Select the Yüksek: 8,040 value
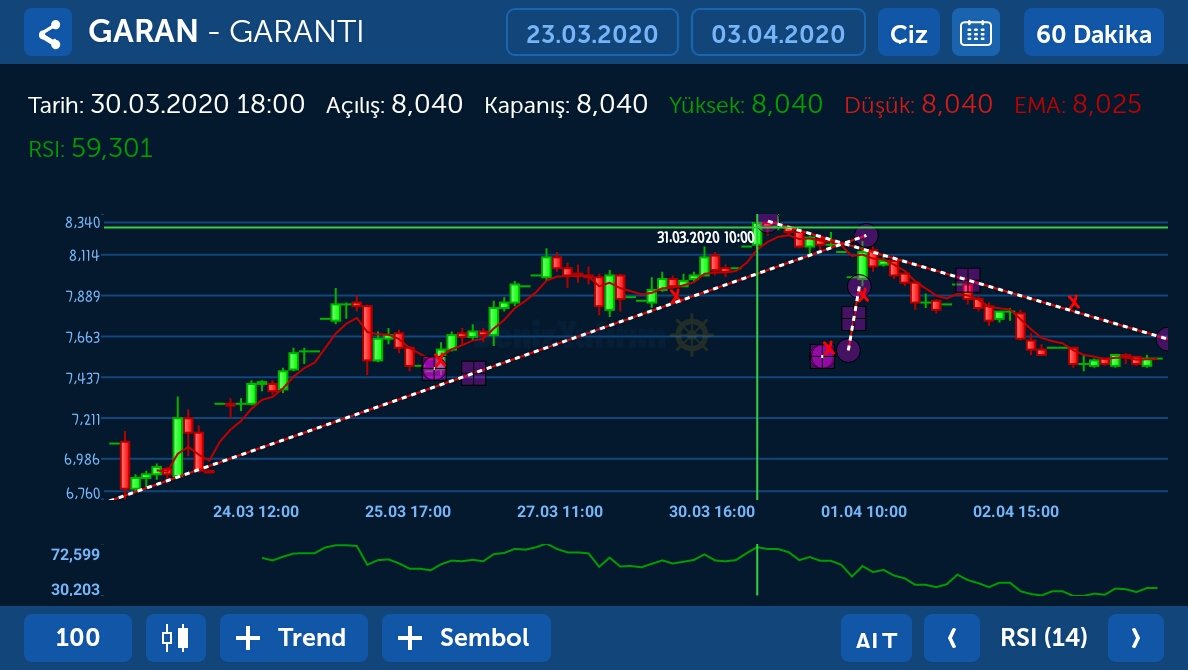Viewport: 1188px width, 670px height. [x=746, y=105]
